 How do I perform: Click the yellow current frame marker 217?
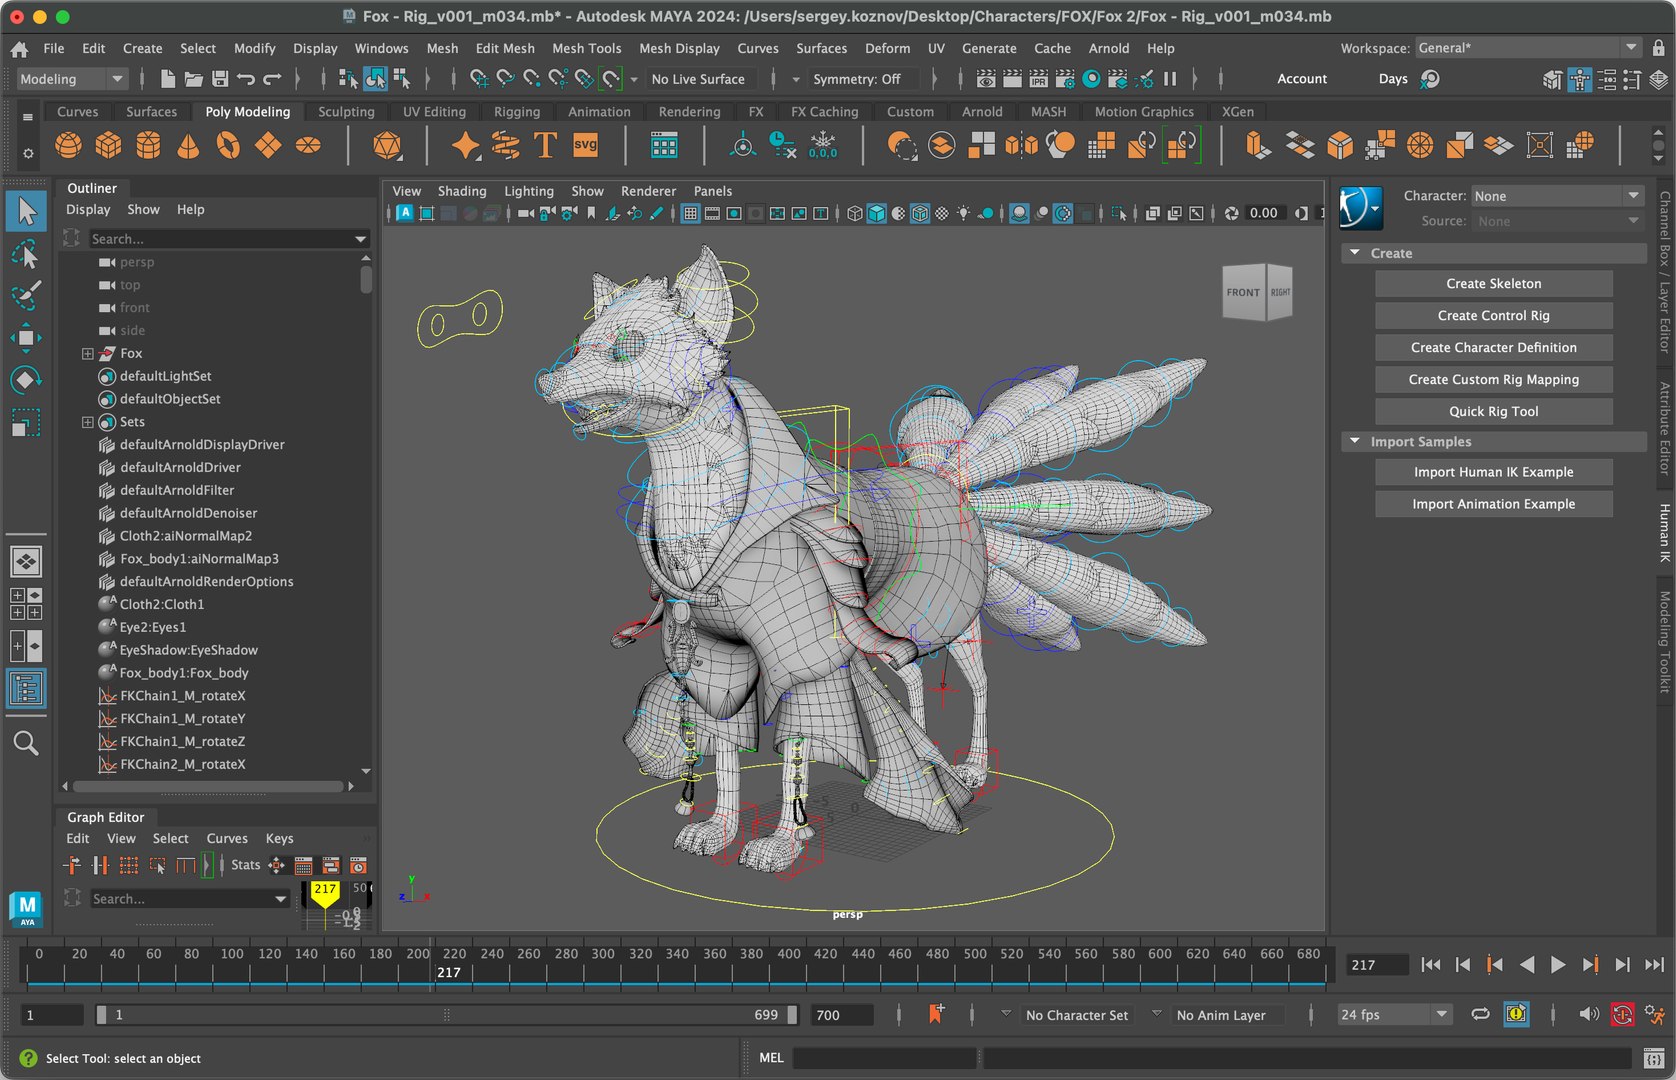click(x=325, y=892)
